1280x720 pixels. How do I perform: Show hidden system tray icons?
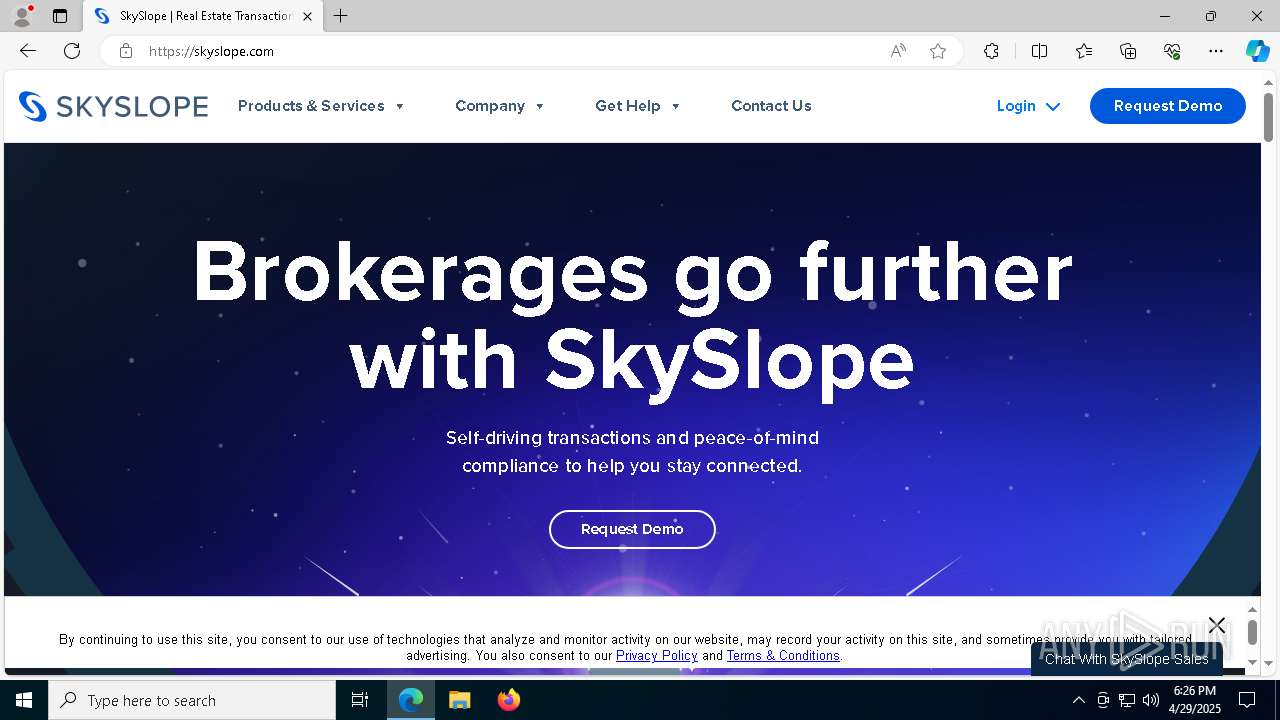[1078, 700]
